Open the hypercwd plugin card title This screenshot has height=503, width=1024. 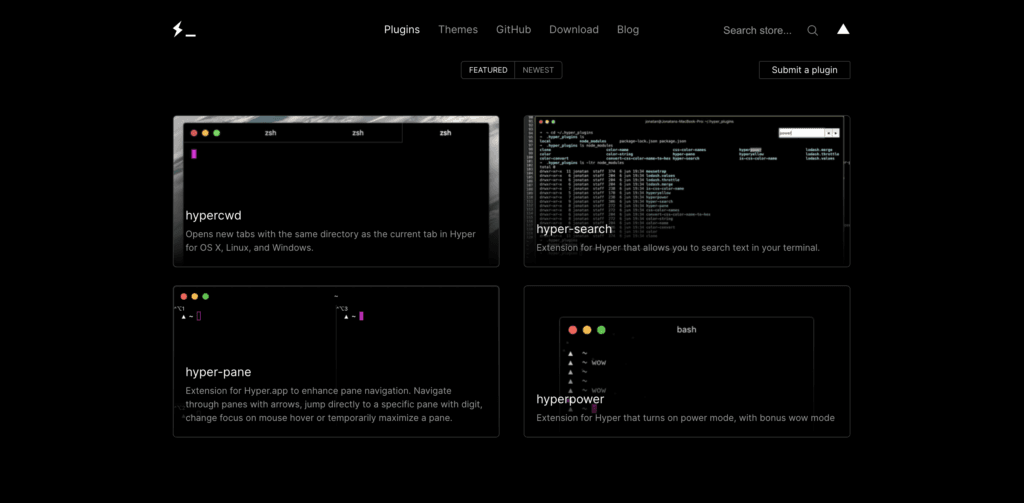point(214,216)
